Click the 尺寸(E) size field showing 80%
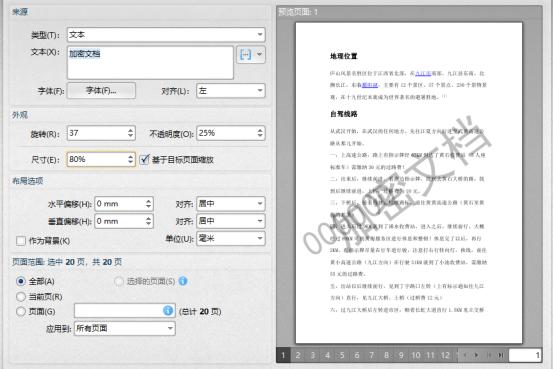Image resolution: width=554 pixels, height=369 pixels. pos(96,159)
